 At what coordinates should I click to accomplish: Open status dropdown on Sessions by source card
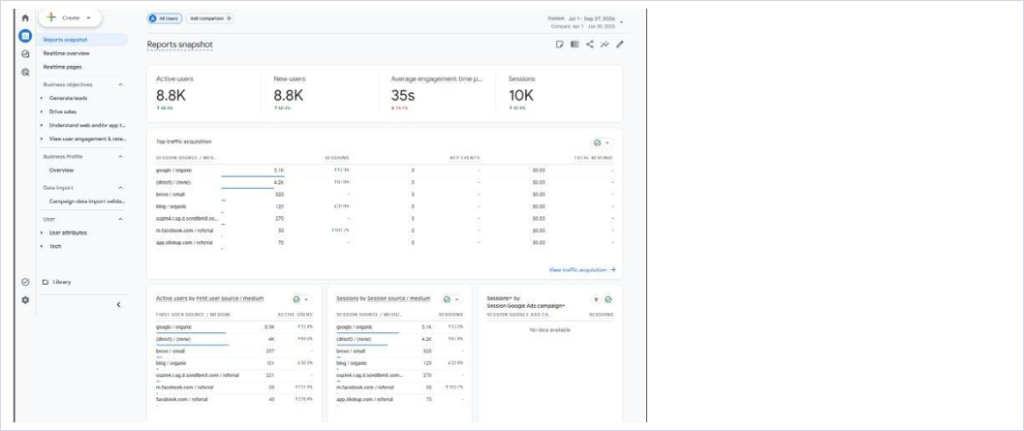click(451, 299)
